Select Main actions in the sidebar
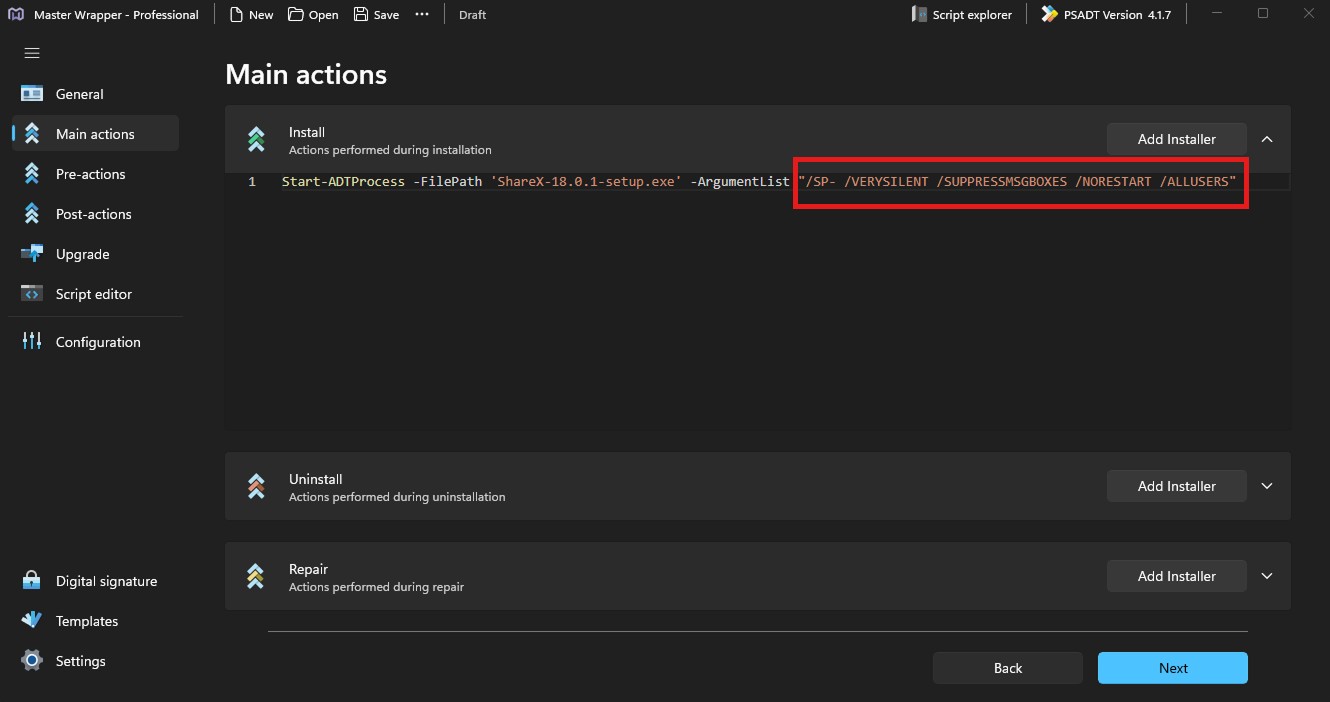Screen dimensions: 1330x702 (x=95, y=134)
